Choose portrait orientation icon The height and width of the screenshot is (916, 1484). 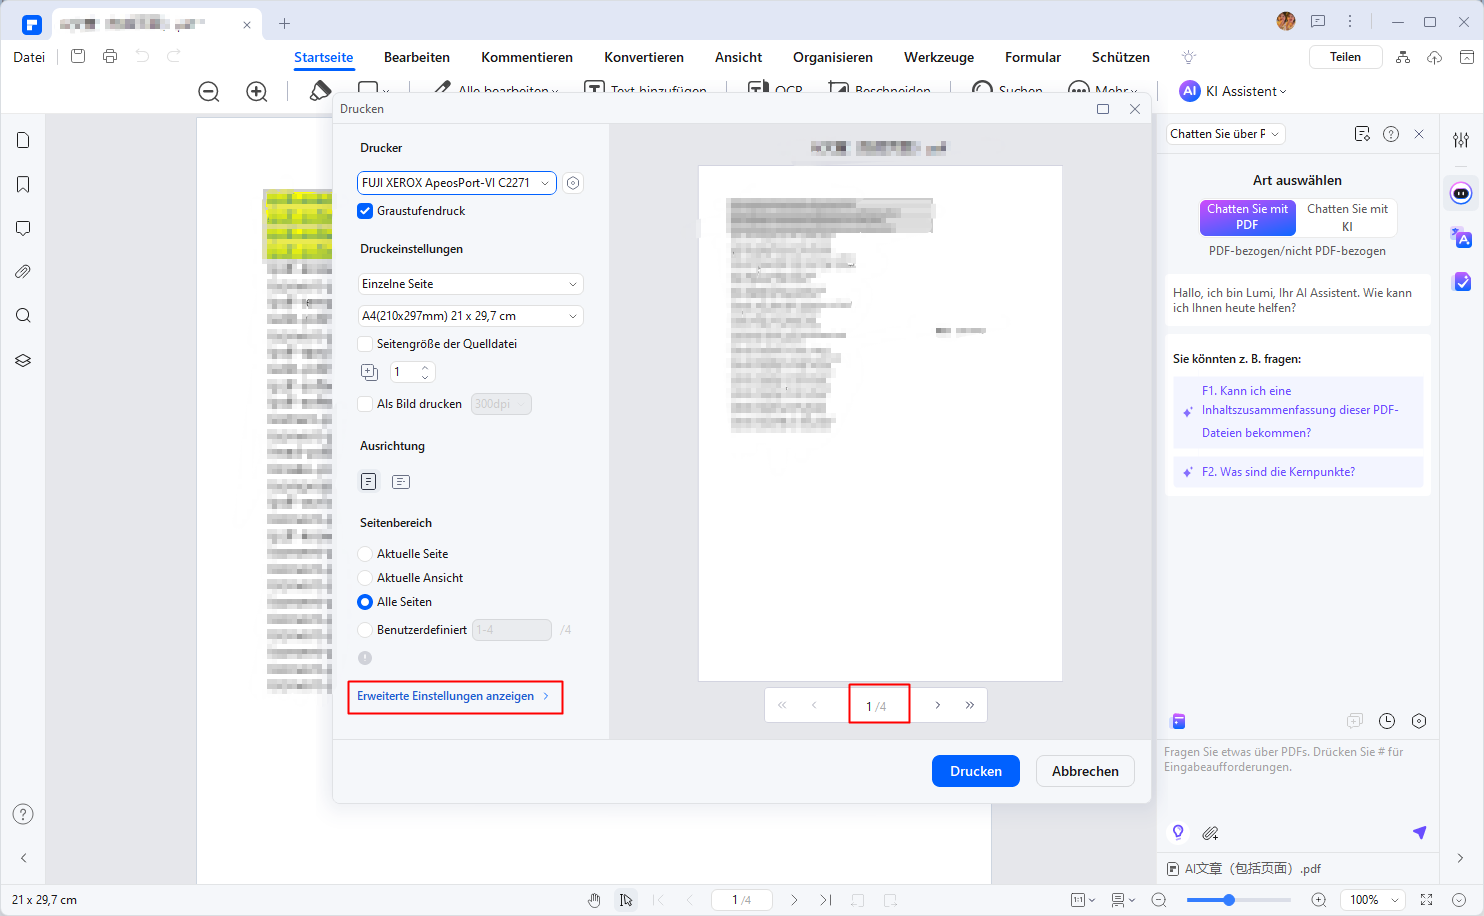coord(369,482)
